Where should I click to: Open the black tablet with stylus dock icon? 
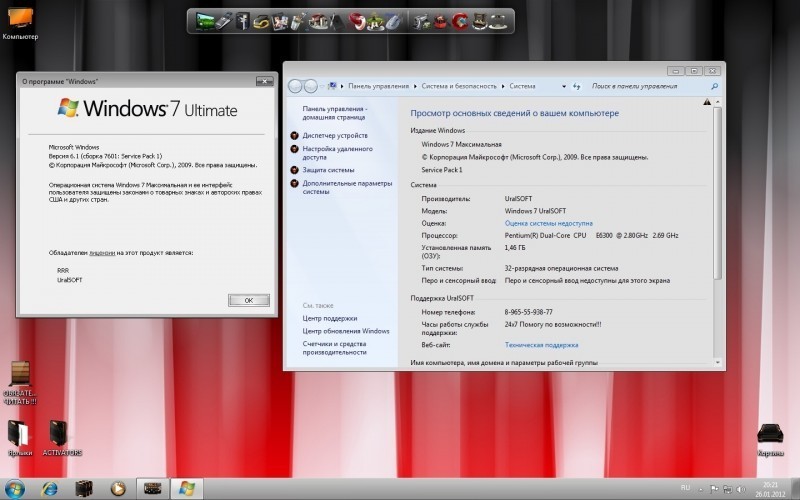pos(337,22)
